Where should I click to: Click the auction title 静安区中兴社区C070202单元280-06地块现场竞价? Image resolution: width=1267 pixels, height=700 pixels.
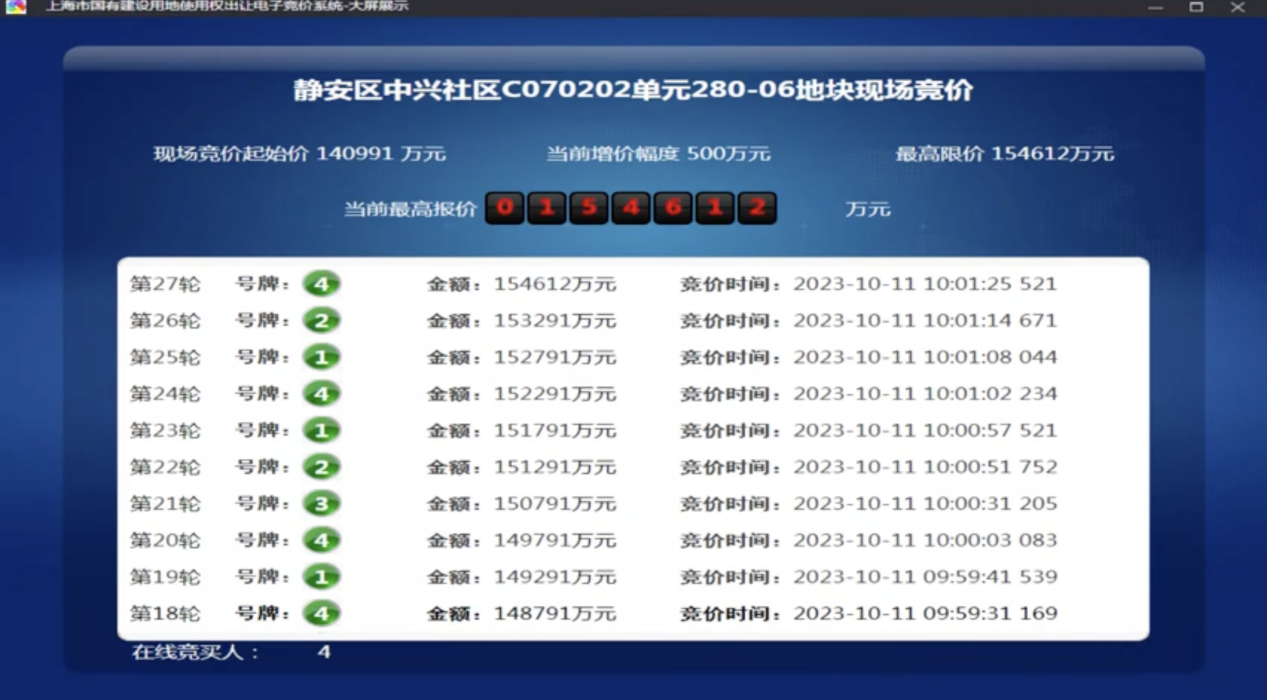point(633,91)
